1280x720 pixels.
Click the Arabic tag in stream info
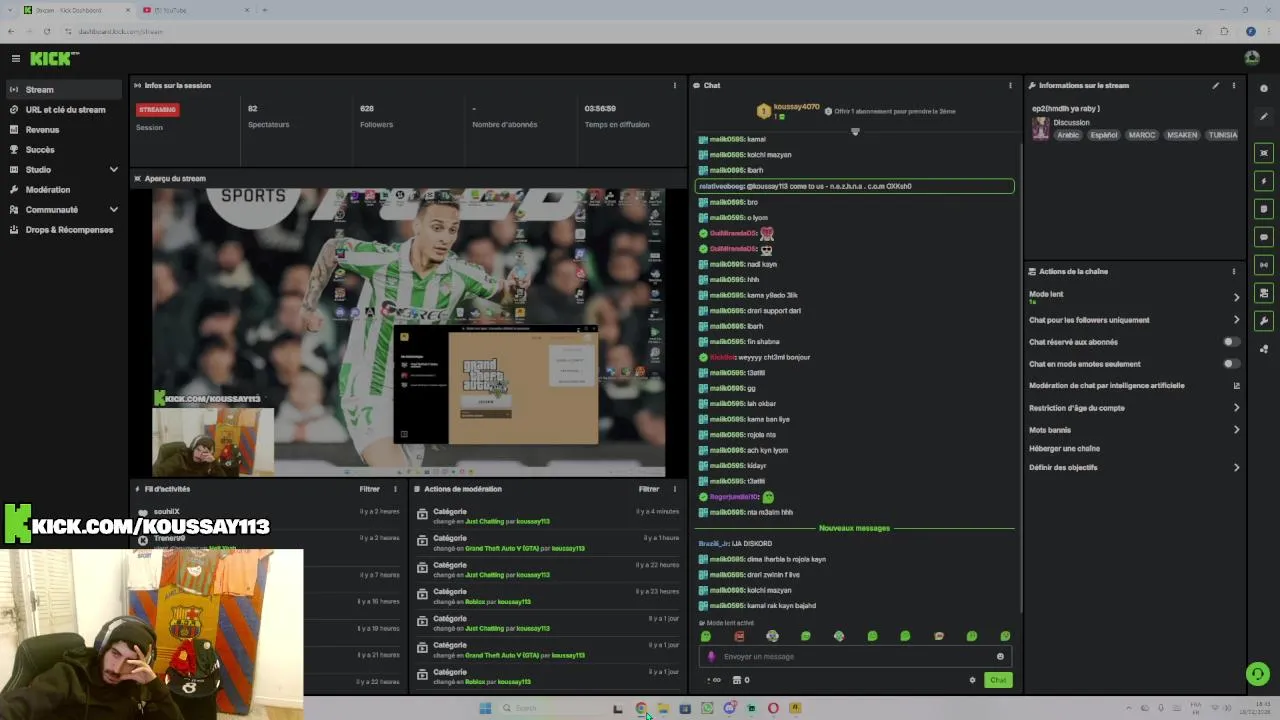point(1068,135)
